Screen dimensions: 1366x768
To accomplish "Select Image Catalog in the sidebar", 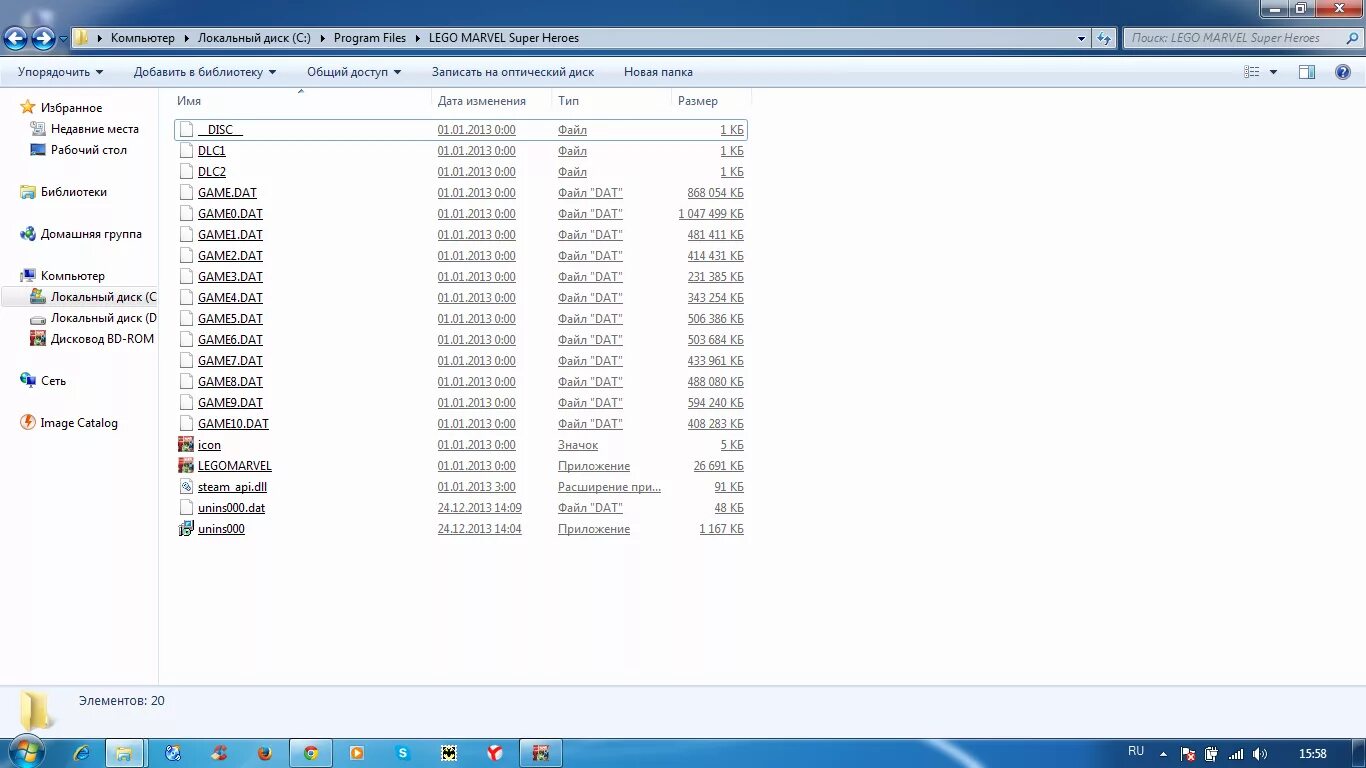I will [79, 423].
